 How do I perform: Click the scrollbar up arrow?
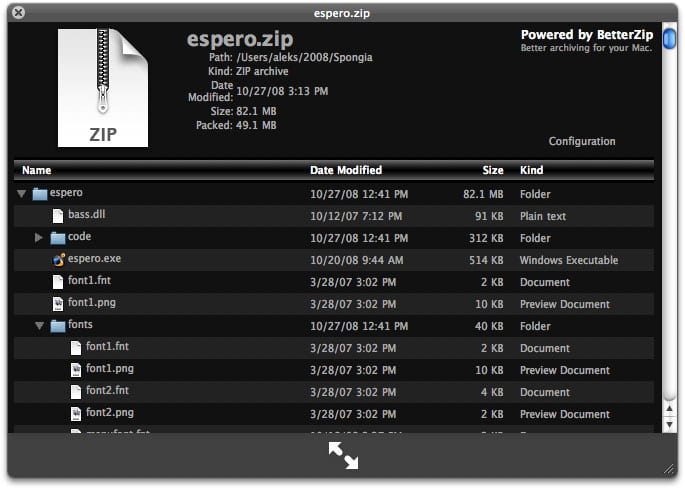(669, 409)
